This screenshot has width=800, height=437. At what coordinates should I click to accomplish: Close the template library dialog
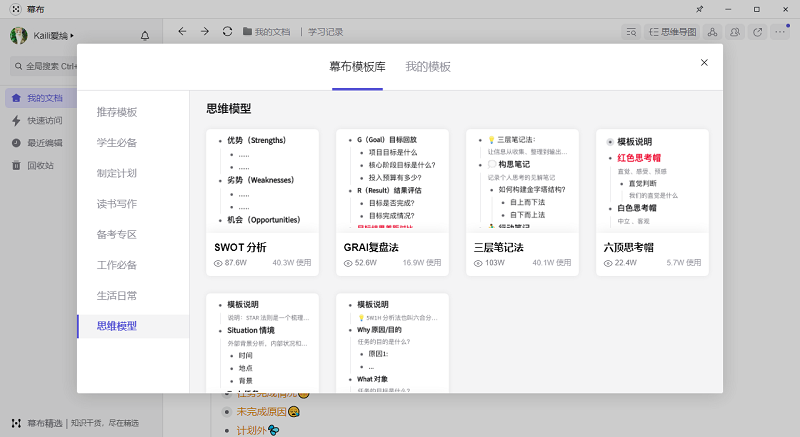click(x=704, y=62)
